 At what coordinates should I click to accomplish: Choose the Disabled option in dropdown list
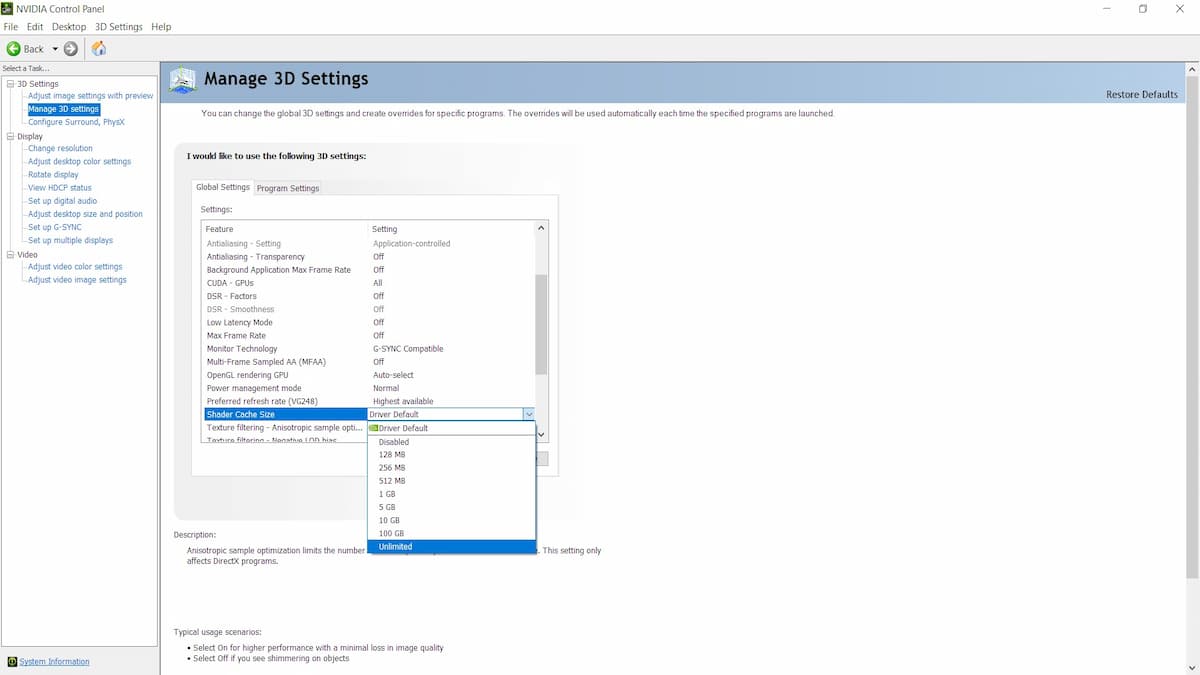(x=451, y=442)
